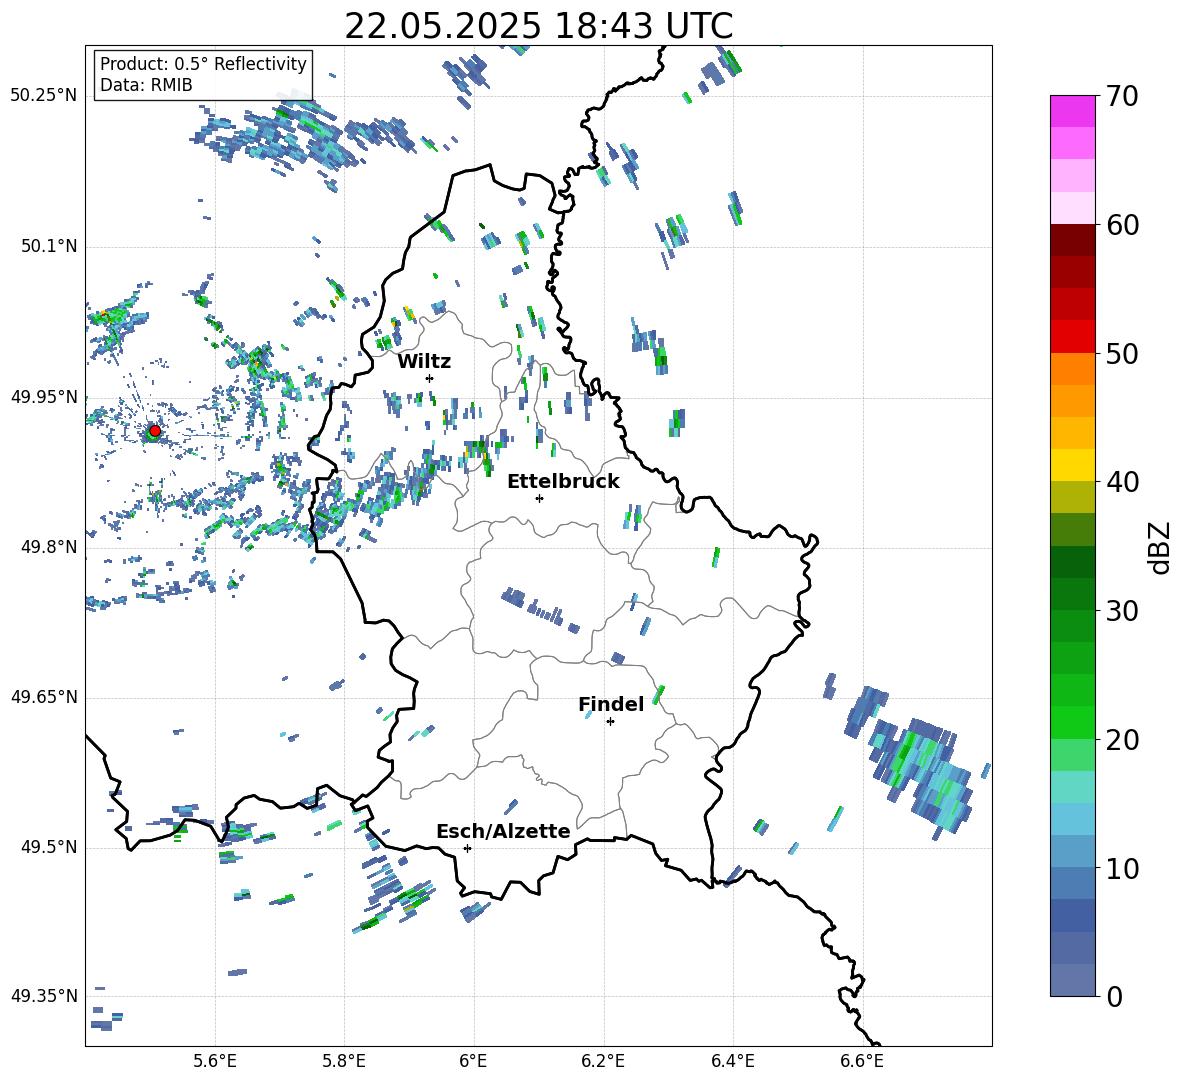Click the yellow swatch just above 40

pos(1072,465)
